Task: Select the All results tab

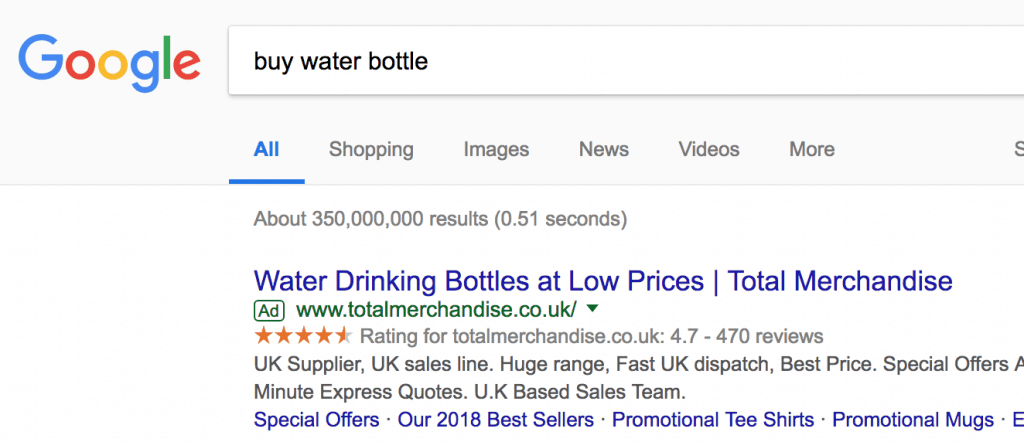Action: pos(266,150)
